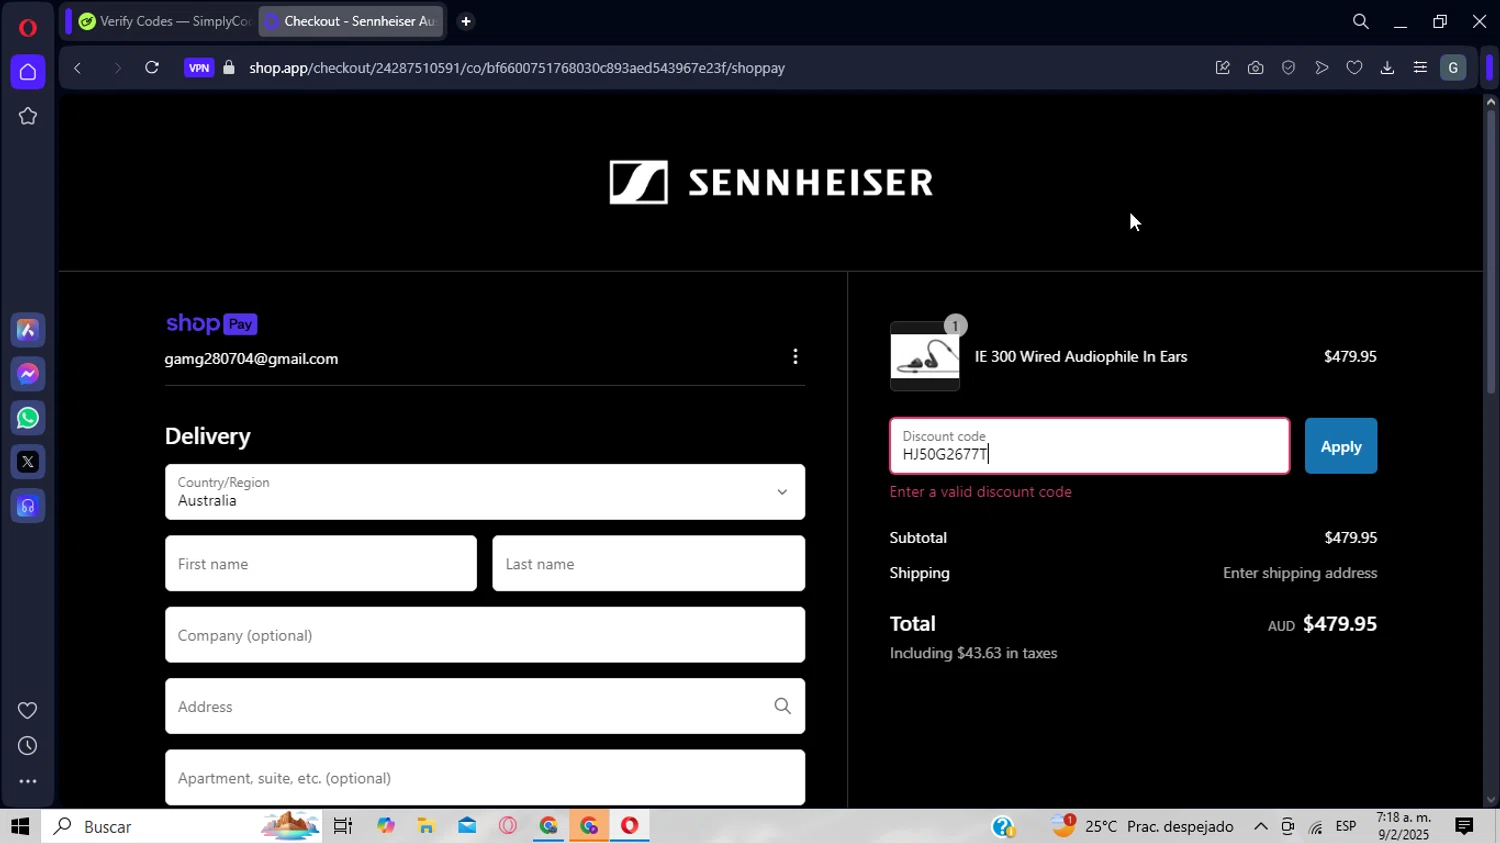Open Mail app from taskbar
This screenshot has width=1500, height=843.
pos(468,826)
